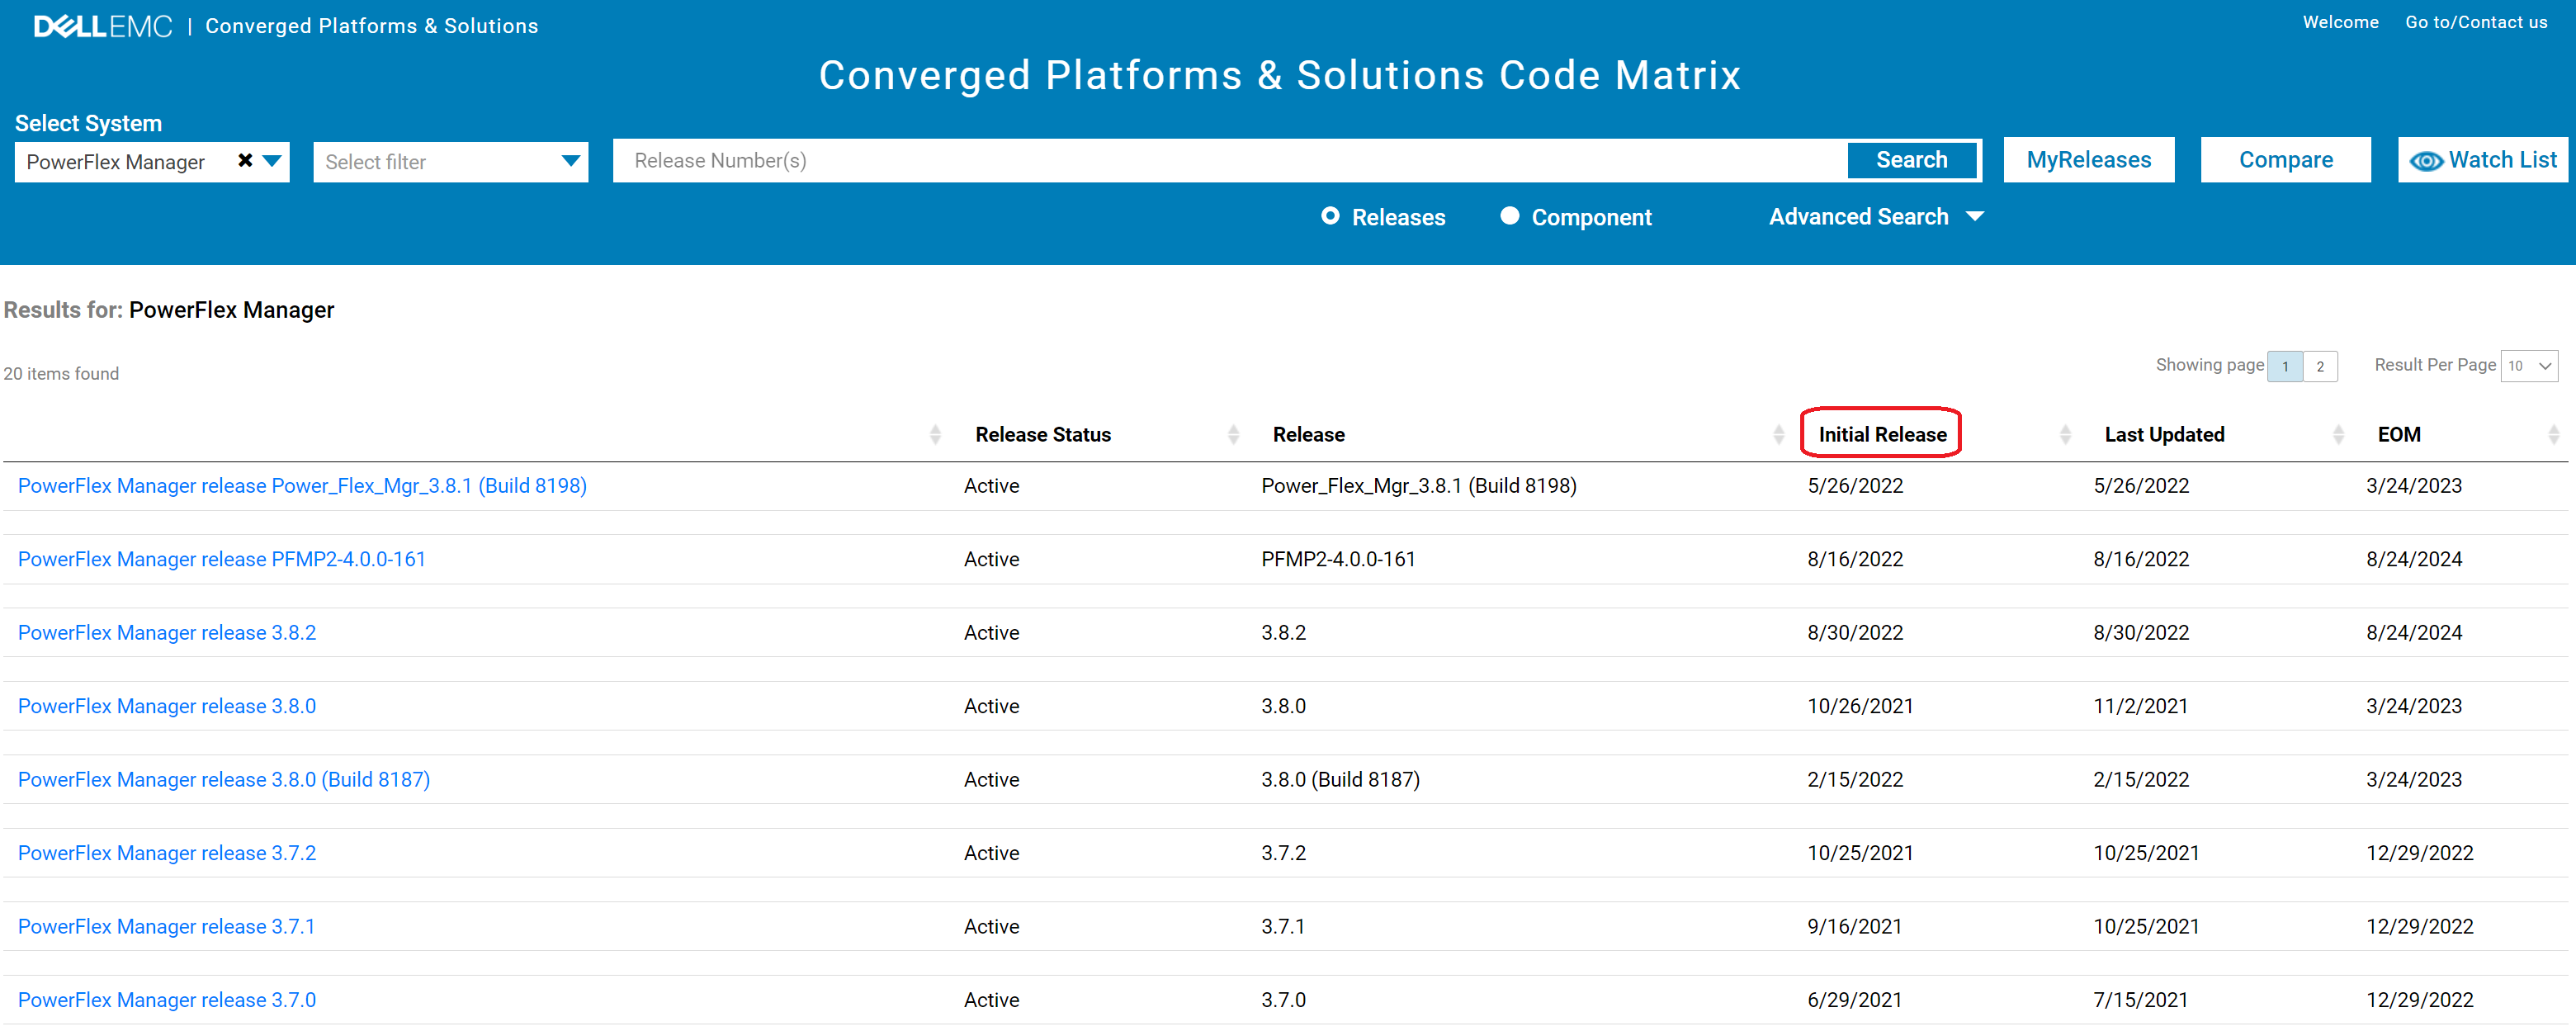
Task: Sort the Release column using its arrows
Action: tap(1778, 434)
